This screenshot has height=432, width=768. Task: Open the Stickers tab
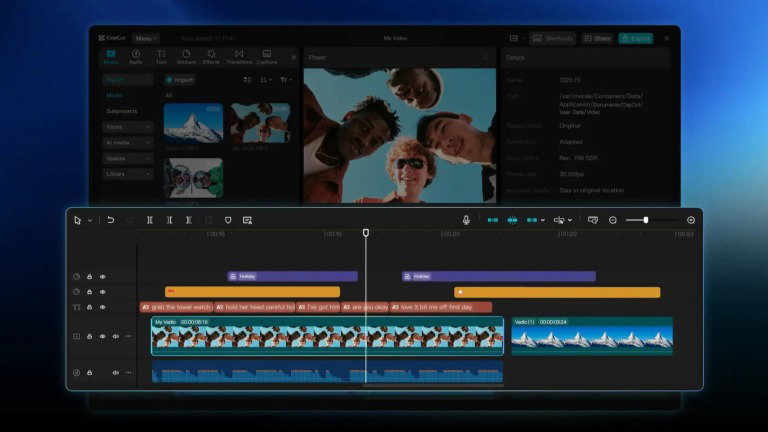point(186,57)
